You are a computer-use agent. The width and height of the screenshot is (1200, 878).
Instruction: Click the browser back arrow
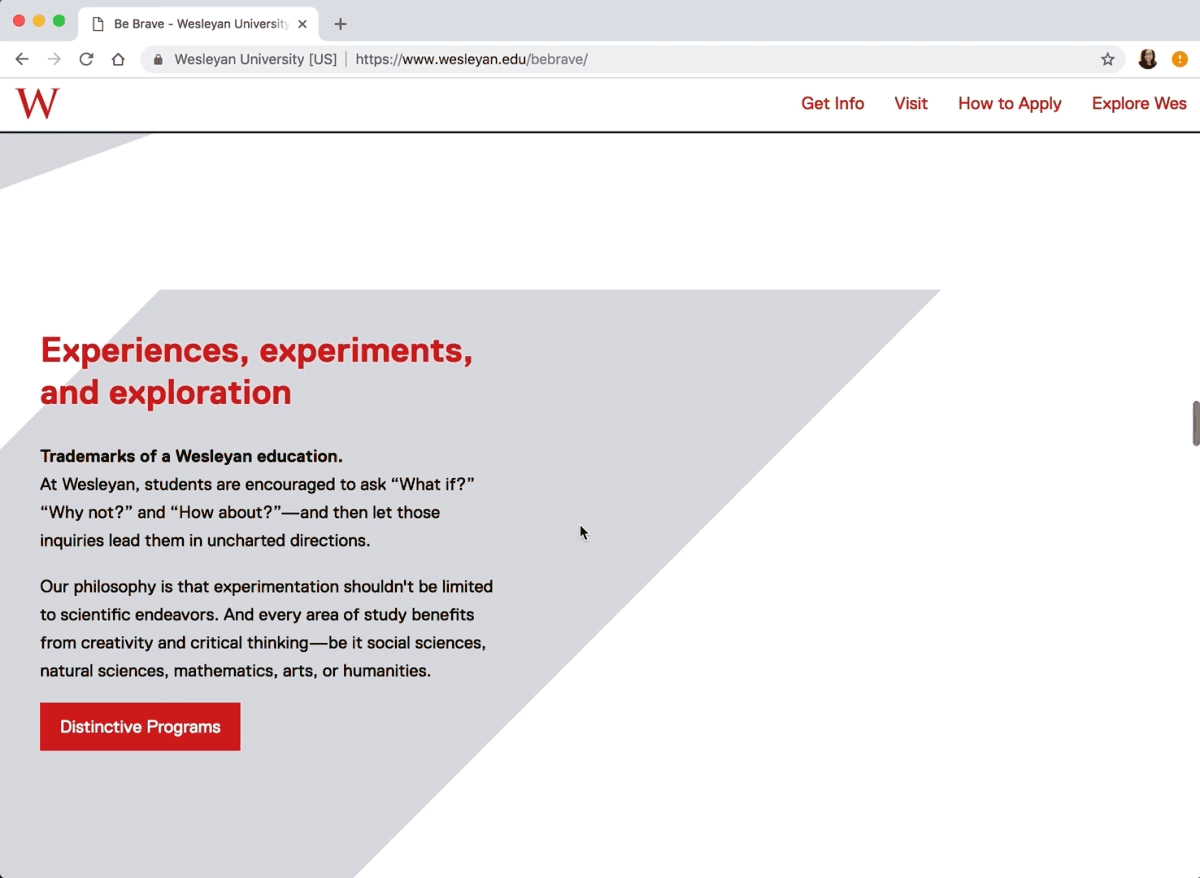(22, 59)
